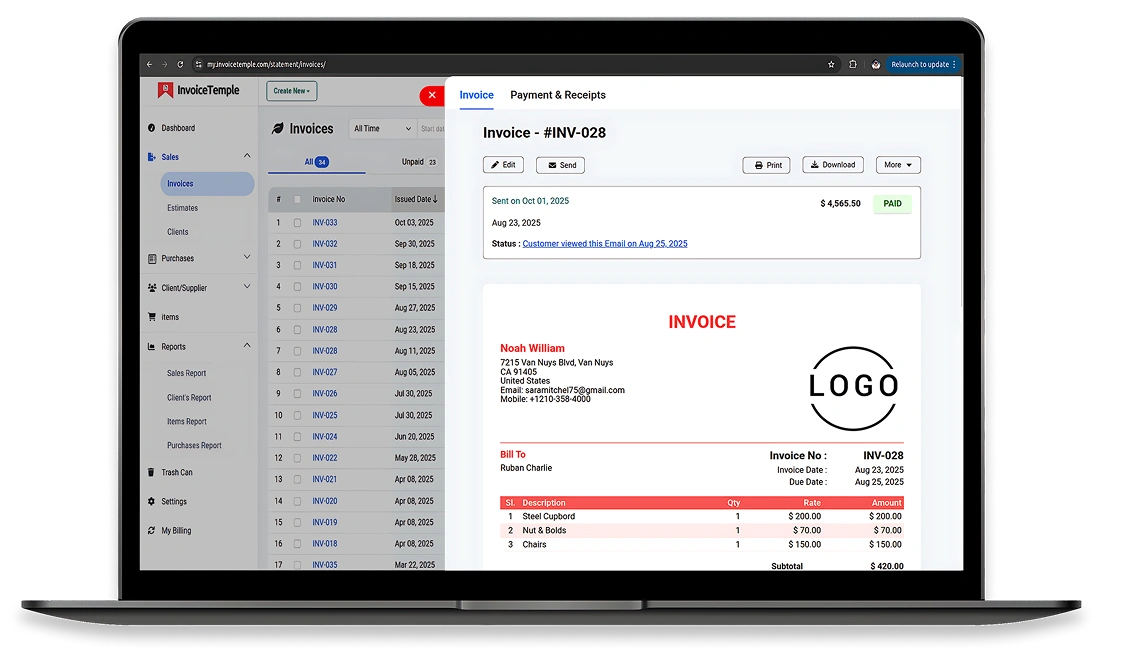Click the My Billing icon
Image resolution: width=1122 pixels, height=663 pixels.
coord(152,530)
